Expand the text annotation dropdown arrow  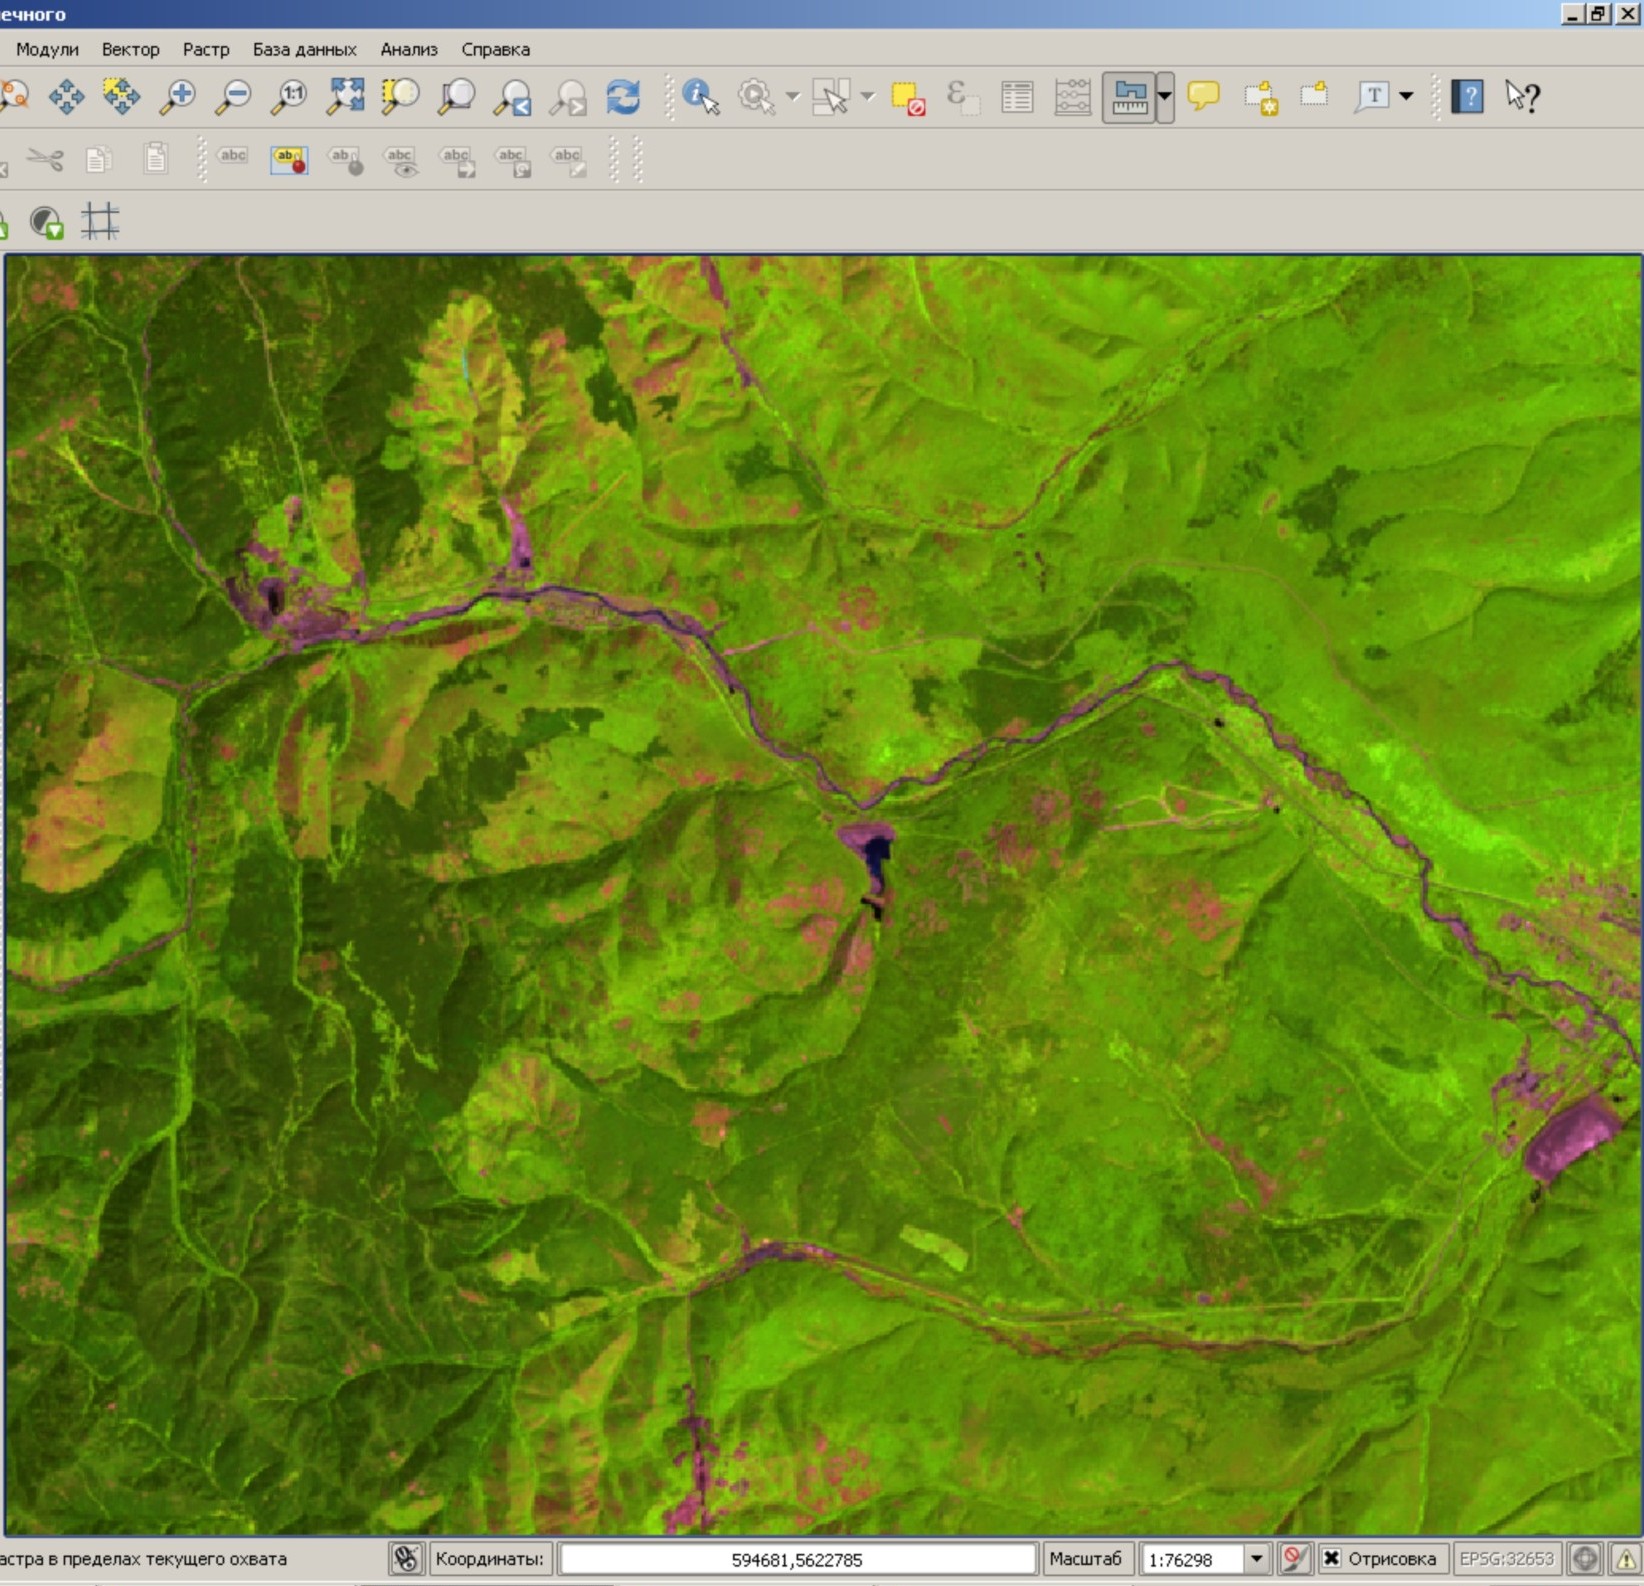(x=1407, y=97)
